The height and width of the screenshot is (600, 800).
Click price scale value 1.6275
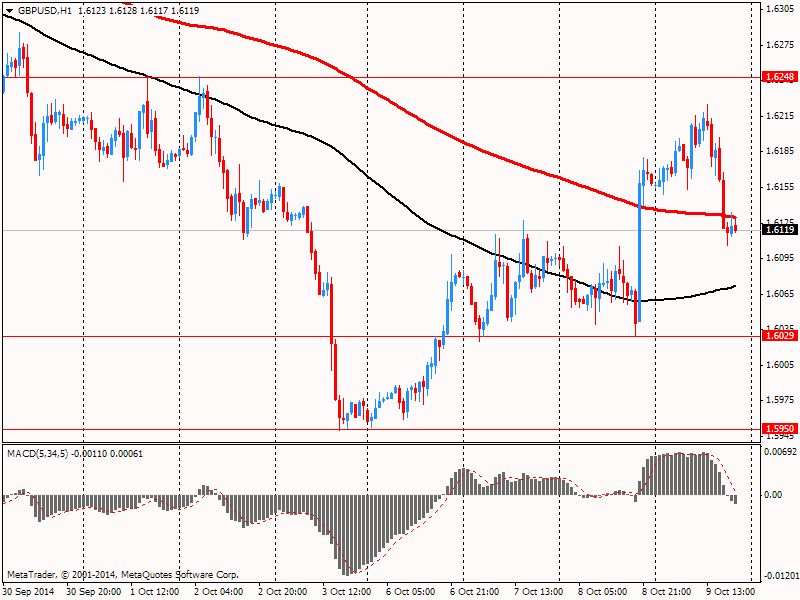point(780,45)
